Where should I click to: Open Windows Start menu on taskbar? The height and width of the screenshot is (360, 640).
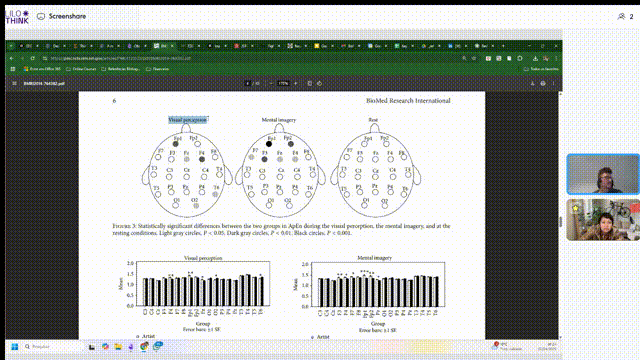pyautogui.click(x=15, y=347)
